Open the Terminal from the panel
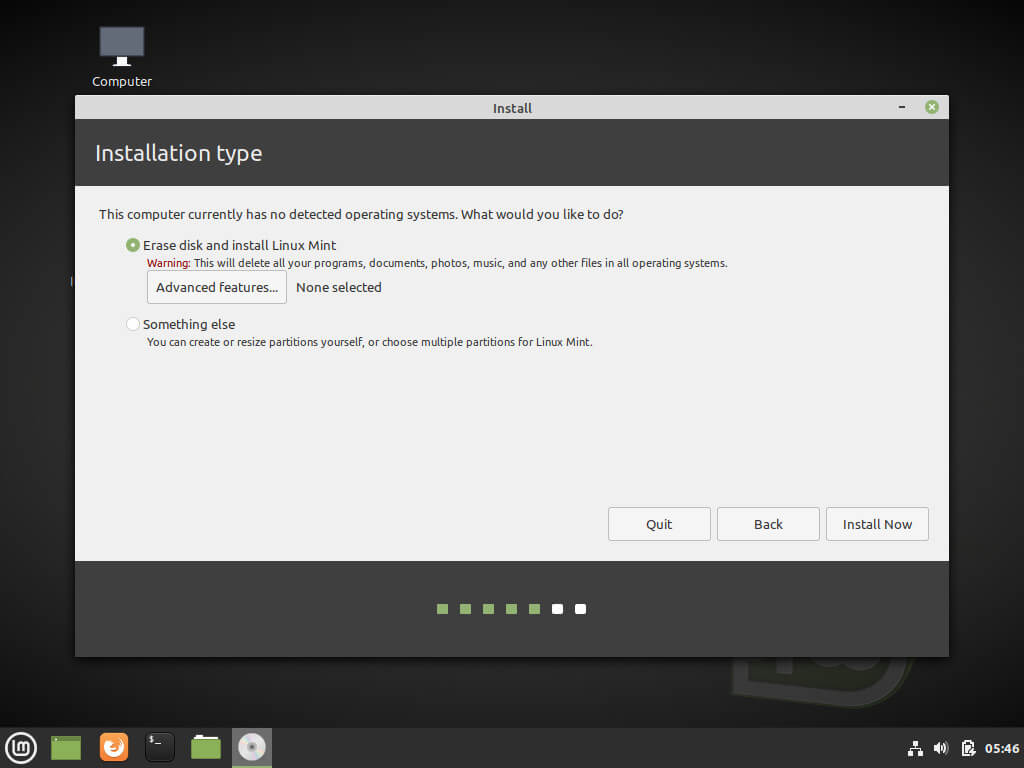Screen dimensions: 1024x768 coord(160,747)
